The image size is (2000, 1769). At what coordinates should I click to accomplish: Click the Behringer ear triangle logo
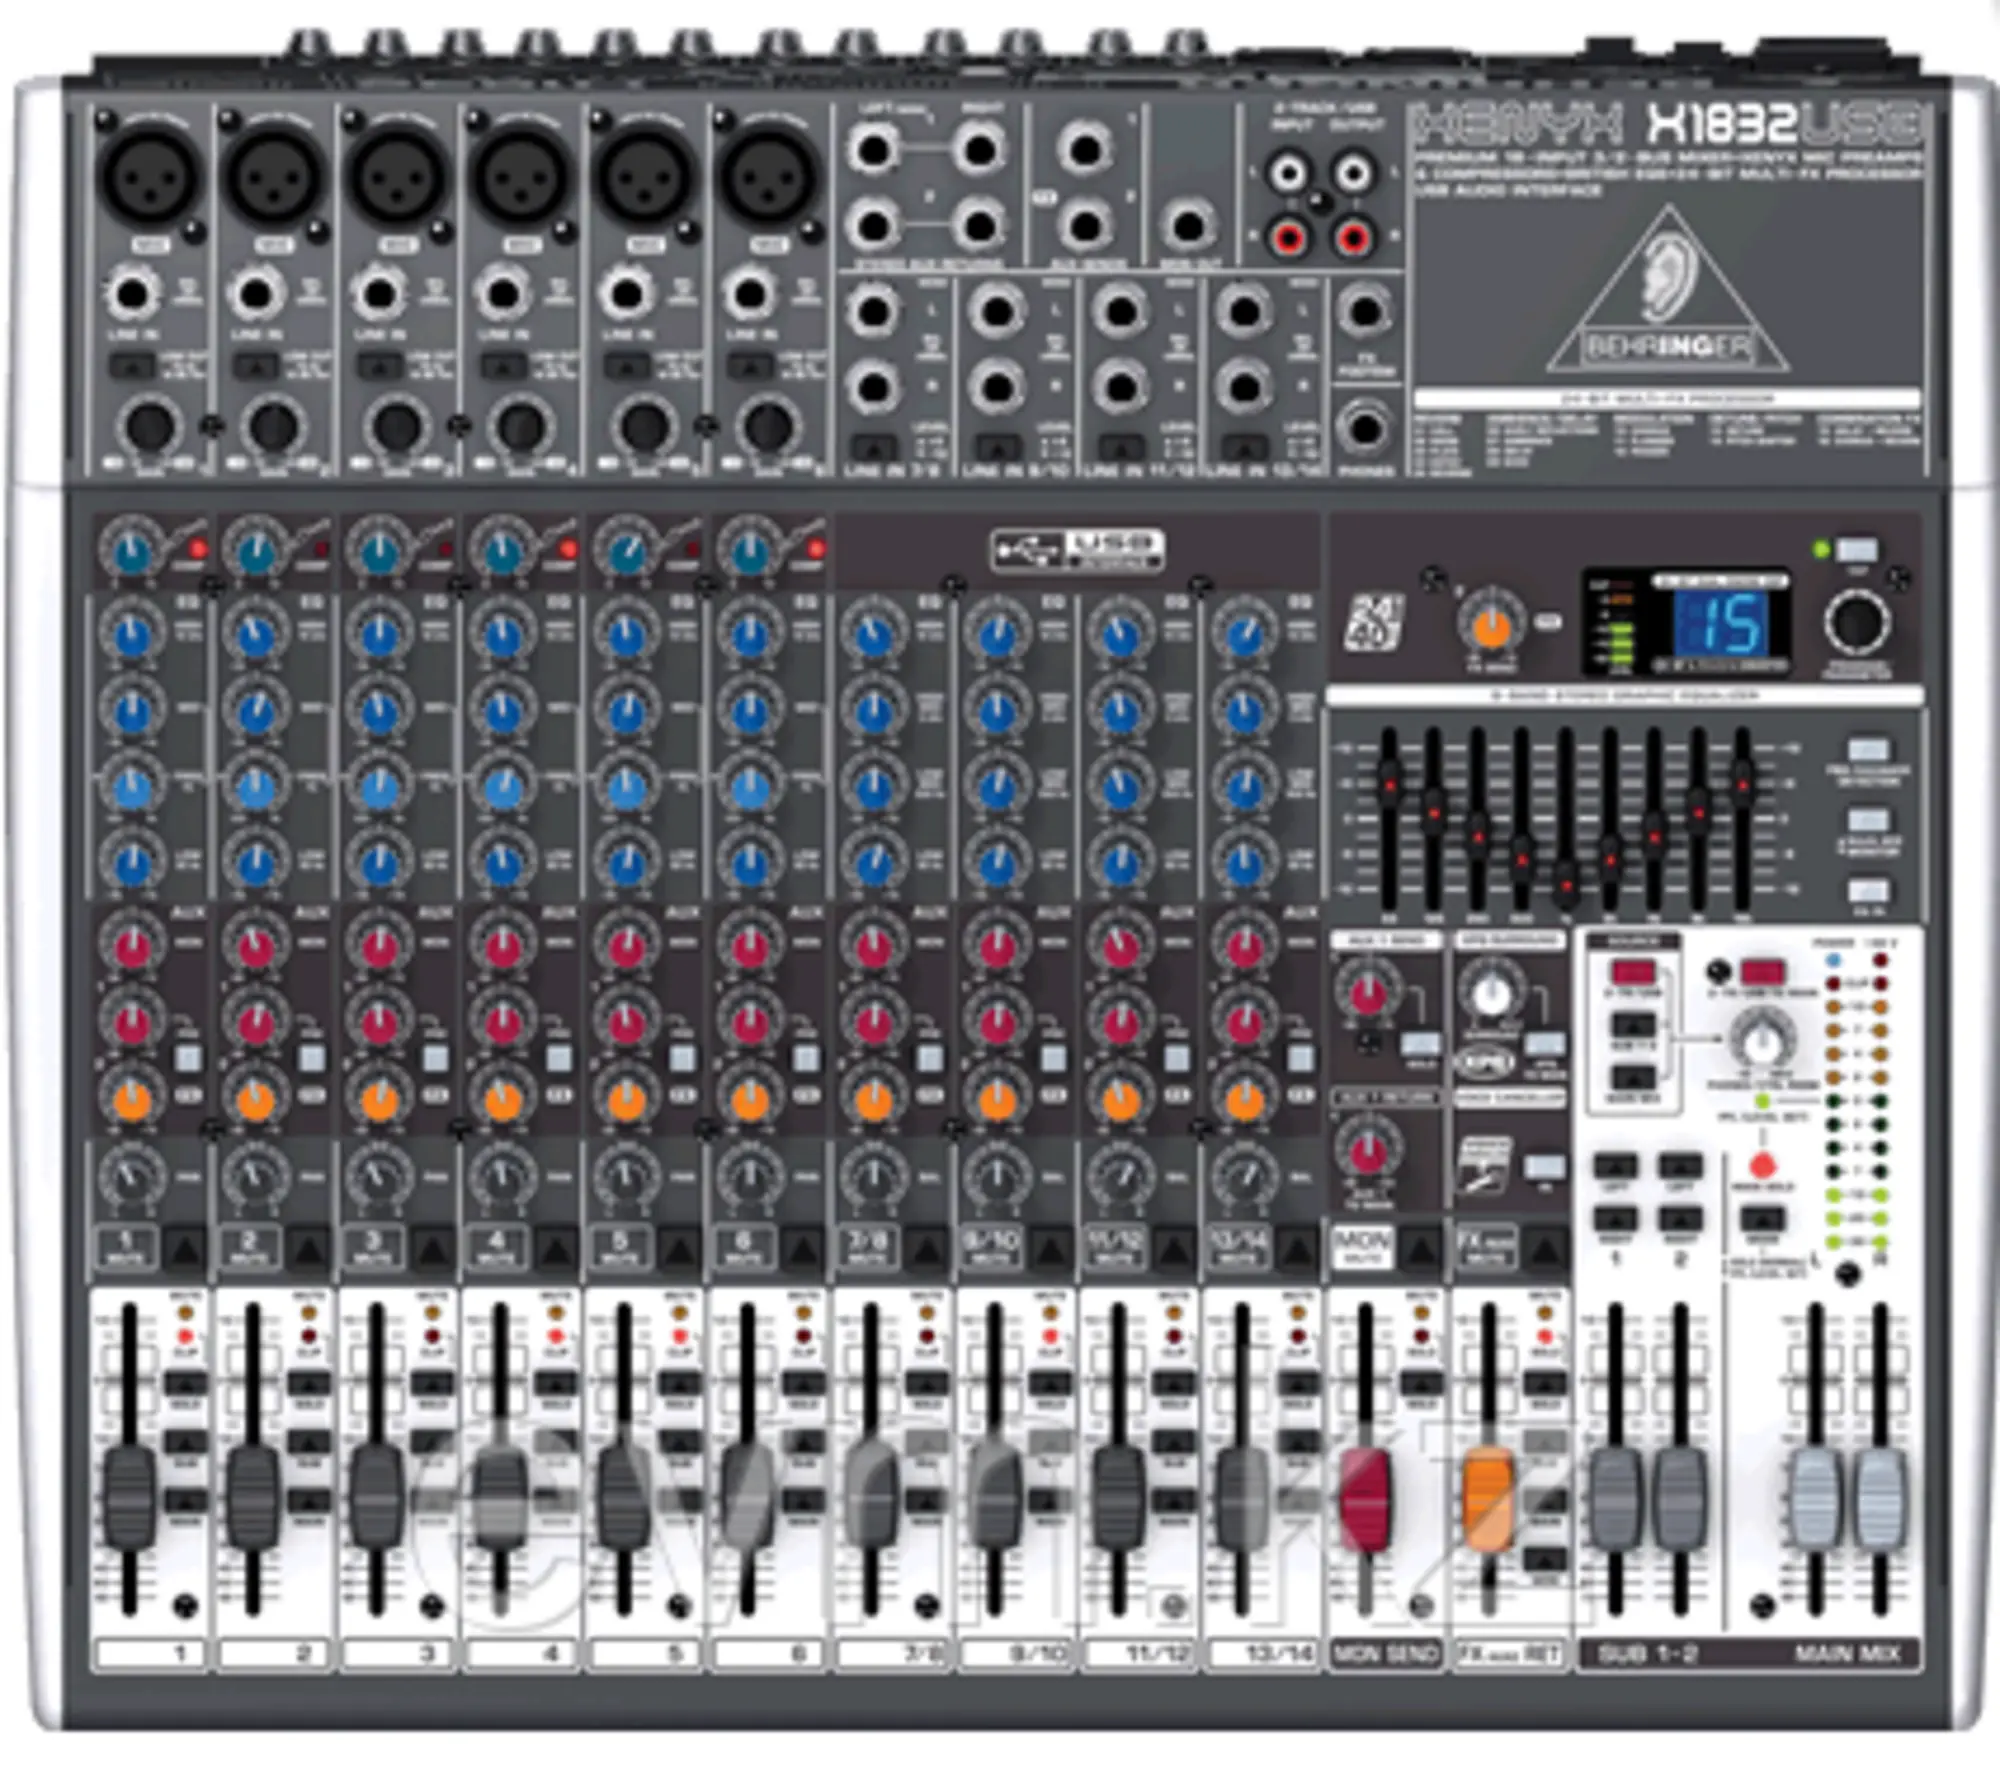1667,291
